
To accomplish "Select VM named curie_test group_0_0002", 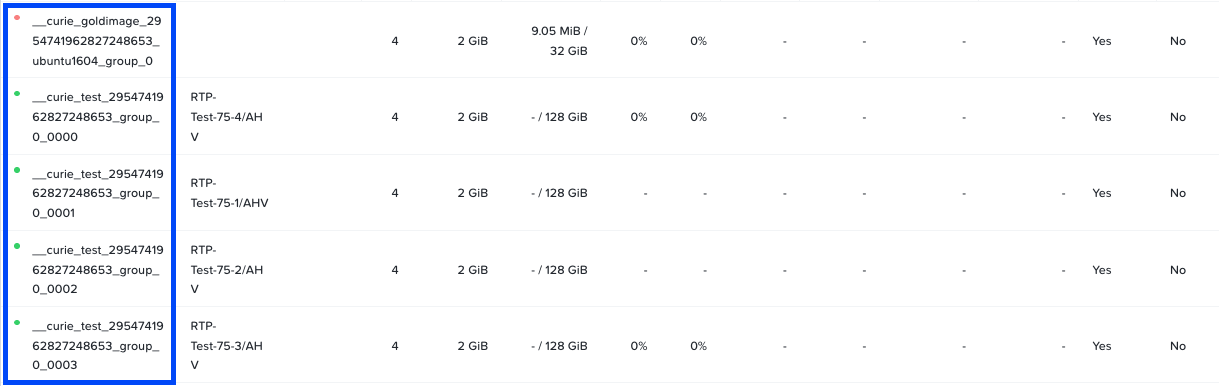I will pos(97,269).
